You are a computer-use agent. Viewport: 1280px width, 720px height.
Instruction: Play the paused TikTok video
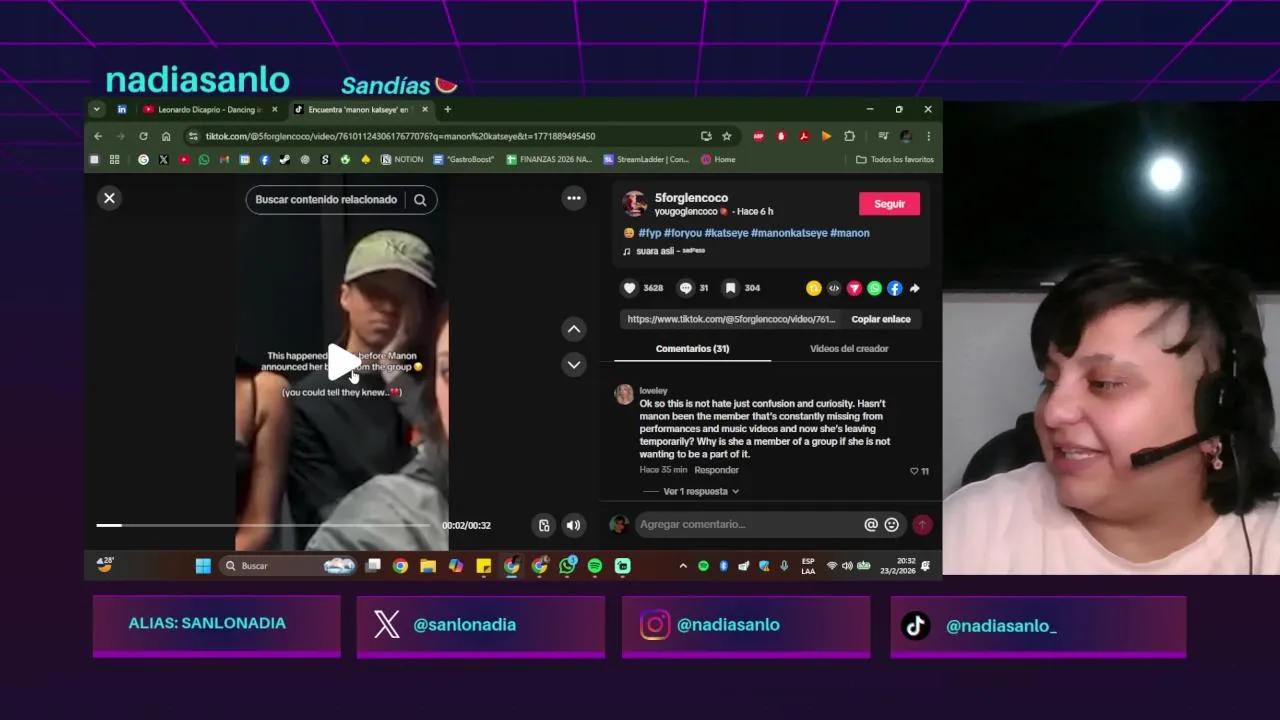click(342, 363)
